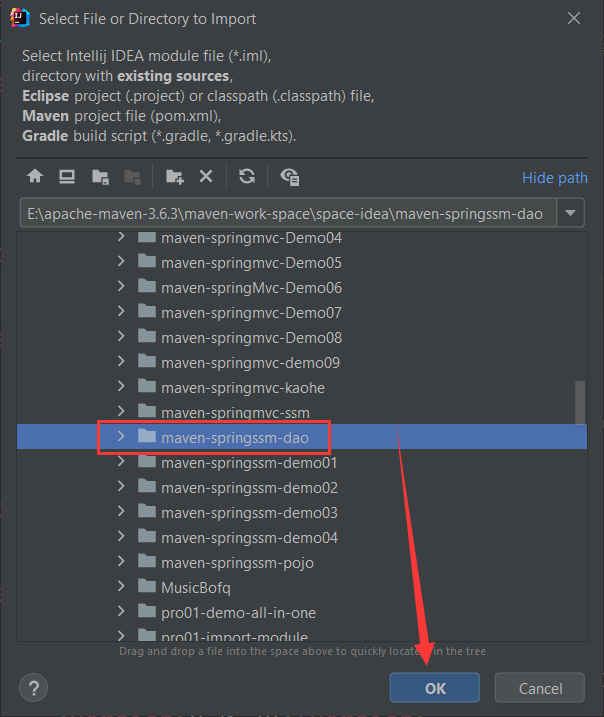Expand the maven-springssm-demo03 folder
This screenshot has width=604, height=717.
(x=121, y=511)
